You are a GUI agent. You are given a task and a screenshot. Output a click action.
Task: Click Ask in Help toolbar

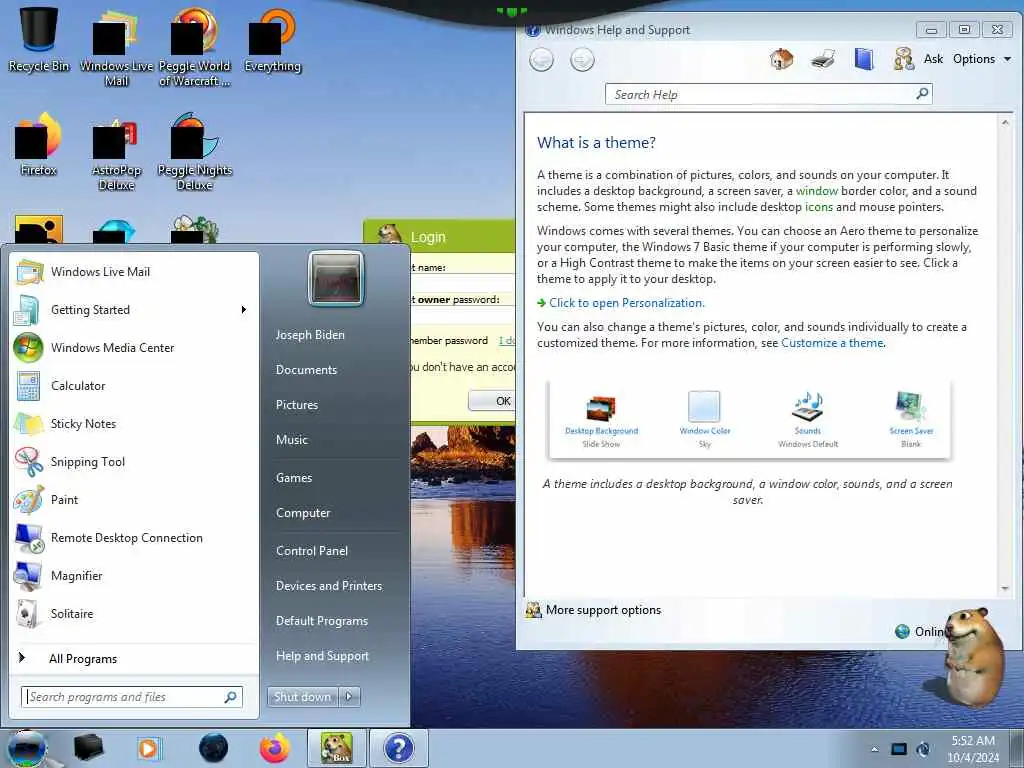[918, 59]
